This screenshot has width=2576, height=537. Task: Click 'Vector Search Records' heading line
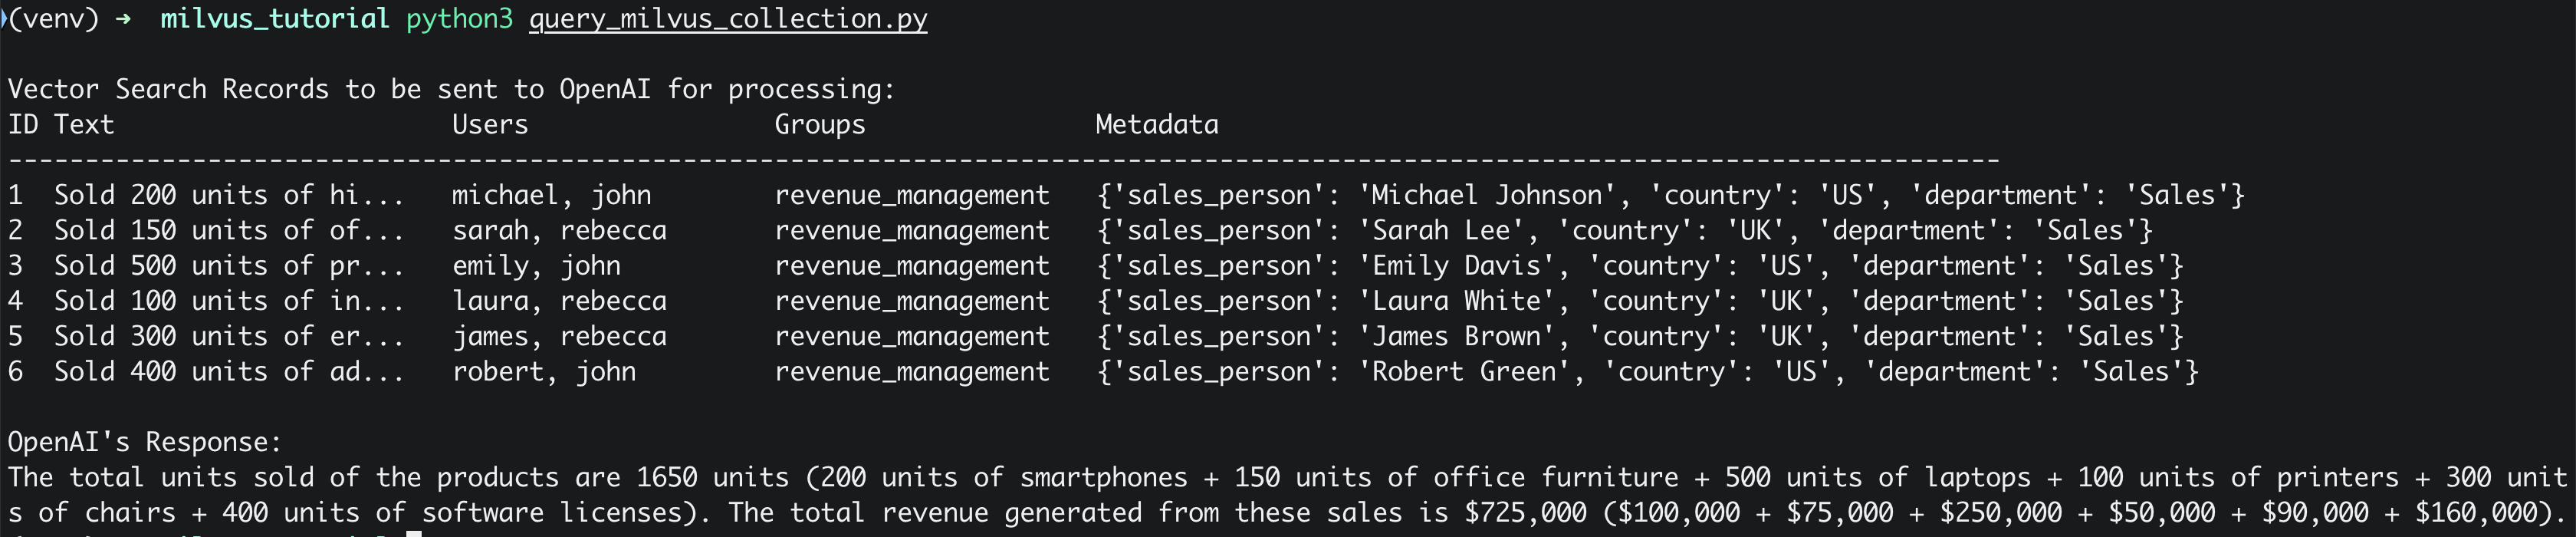coord(451,90)
